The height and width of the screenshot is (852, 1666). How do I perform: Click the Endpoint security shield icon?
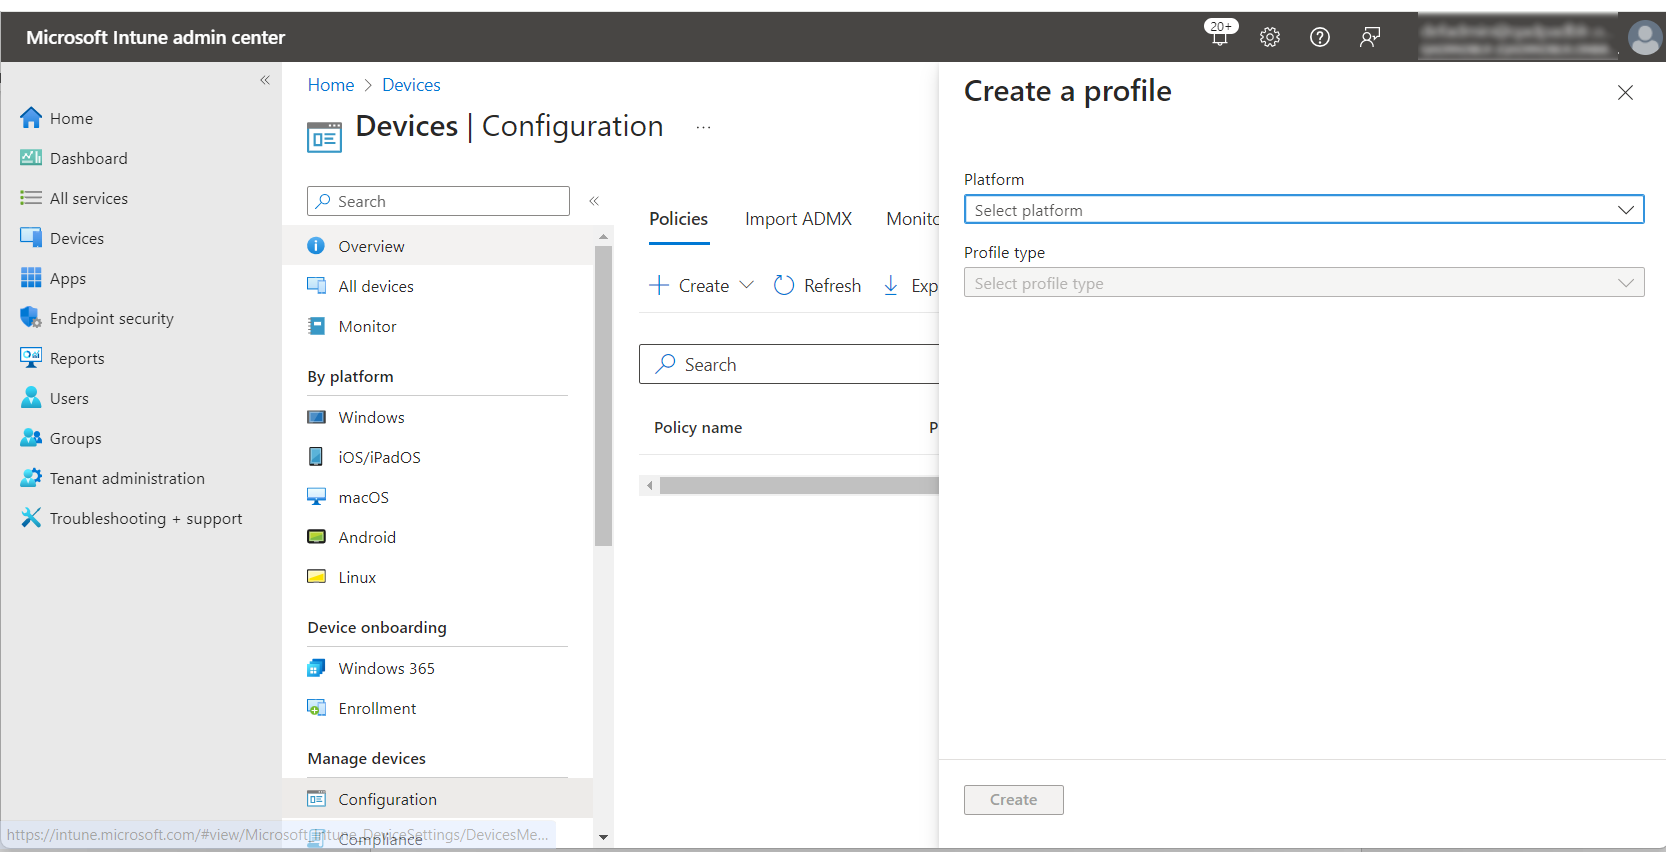pos(31,318)
